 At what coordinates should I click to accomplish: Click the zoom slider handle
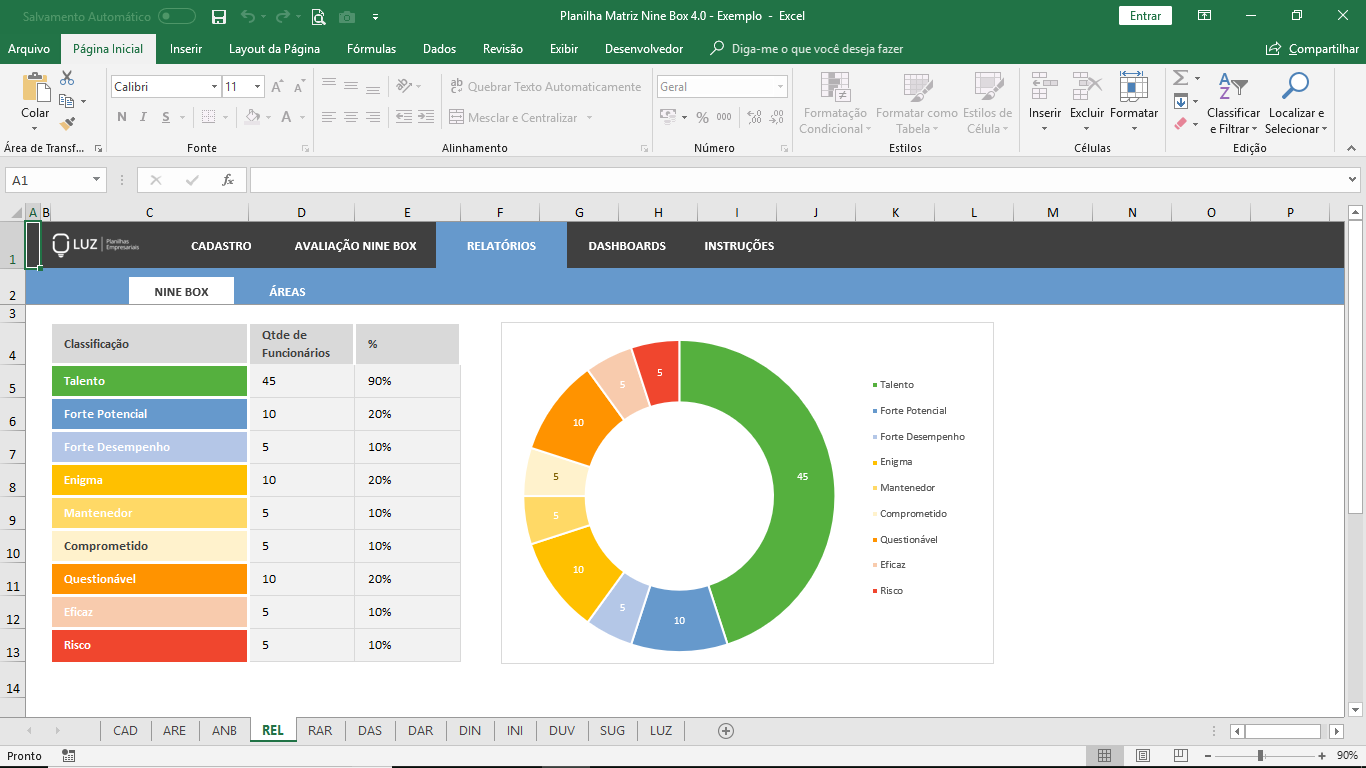[1260, 756]
